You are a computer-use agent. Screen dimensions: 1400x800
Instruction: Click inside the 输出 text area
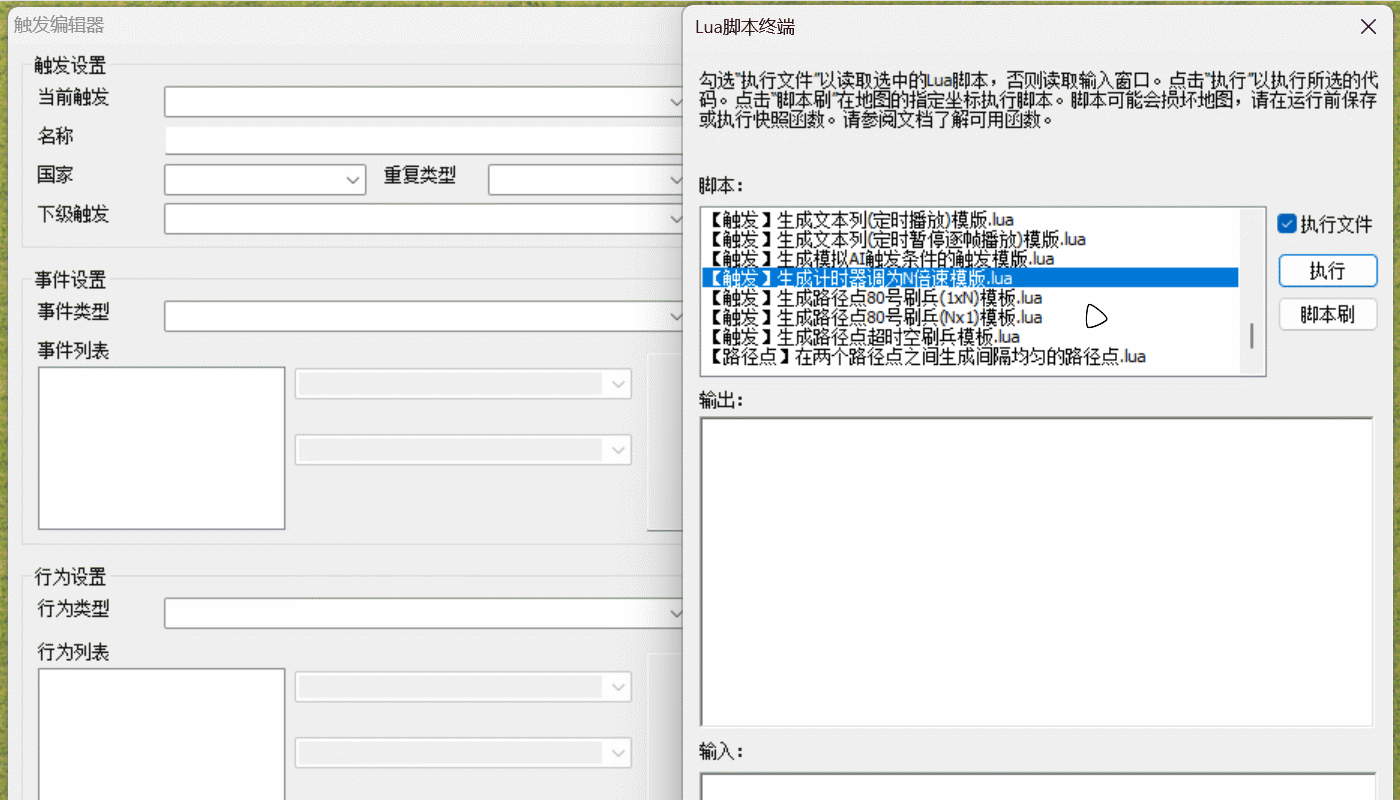(x=1036, y=571)
